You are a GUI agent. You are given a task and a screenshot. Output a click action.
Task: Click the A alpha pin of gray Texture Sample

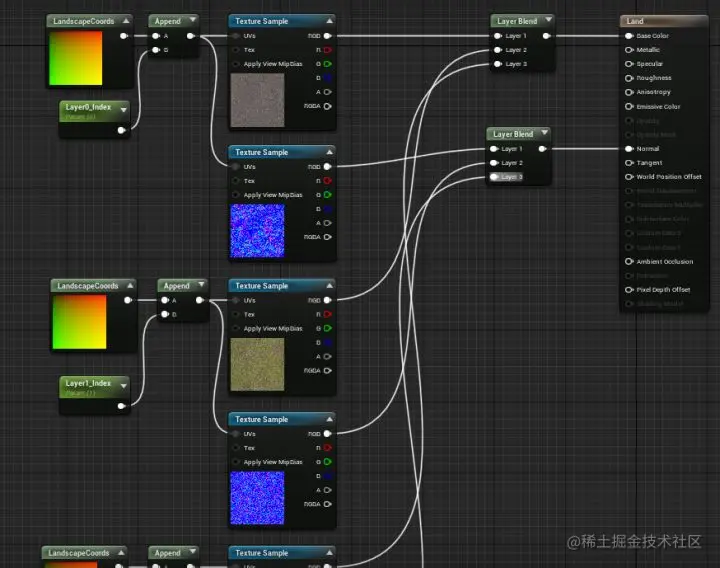click(x=327, y=92)
